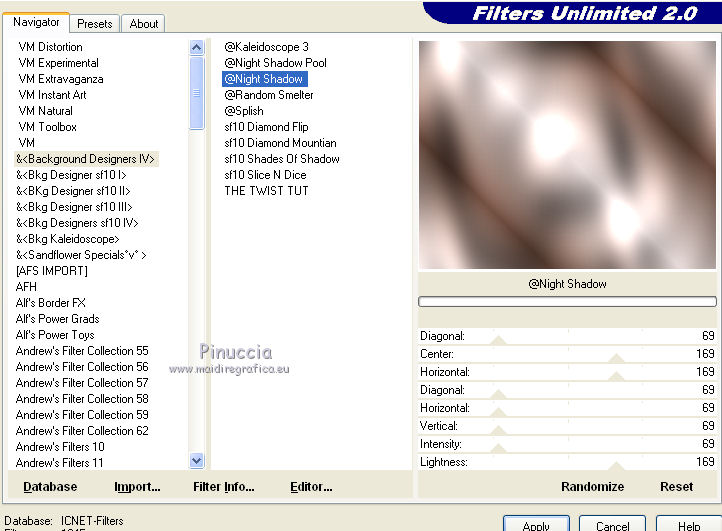This screenshot has width=722, height=531.
Task: Choose the sf10 Slice N Dice filter
Action: click(x=265, y=175)
